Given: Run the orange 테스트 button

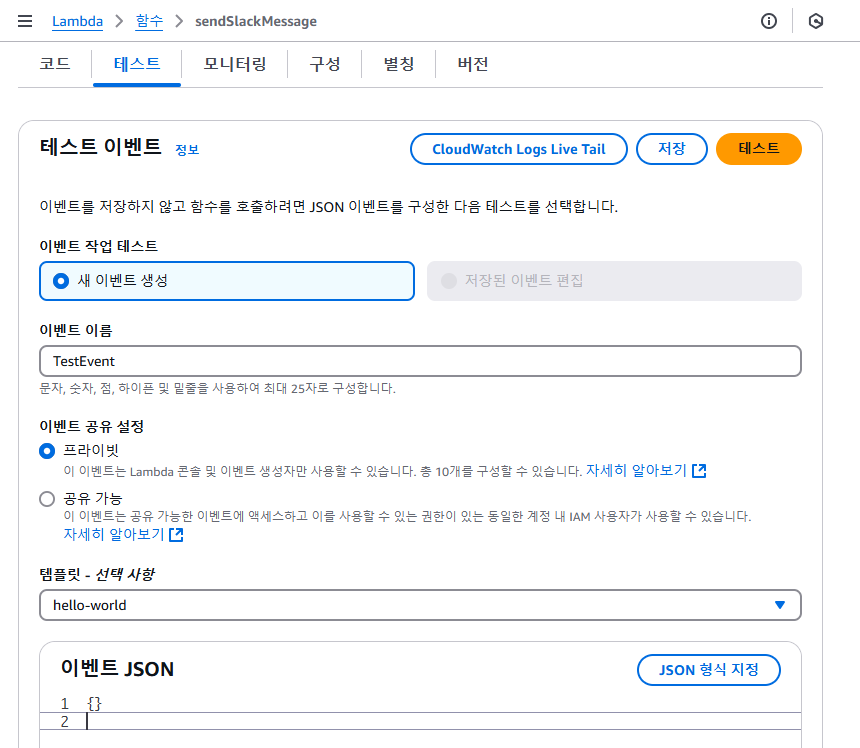Looking at the screenshot, I should (759, 149).
